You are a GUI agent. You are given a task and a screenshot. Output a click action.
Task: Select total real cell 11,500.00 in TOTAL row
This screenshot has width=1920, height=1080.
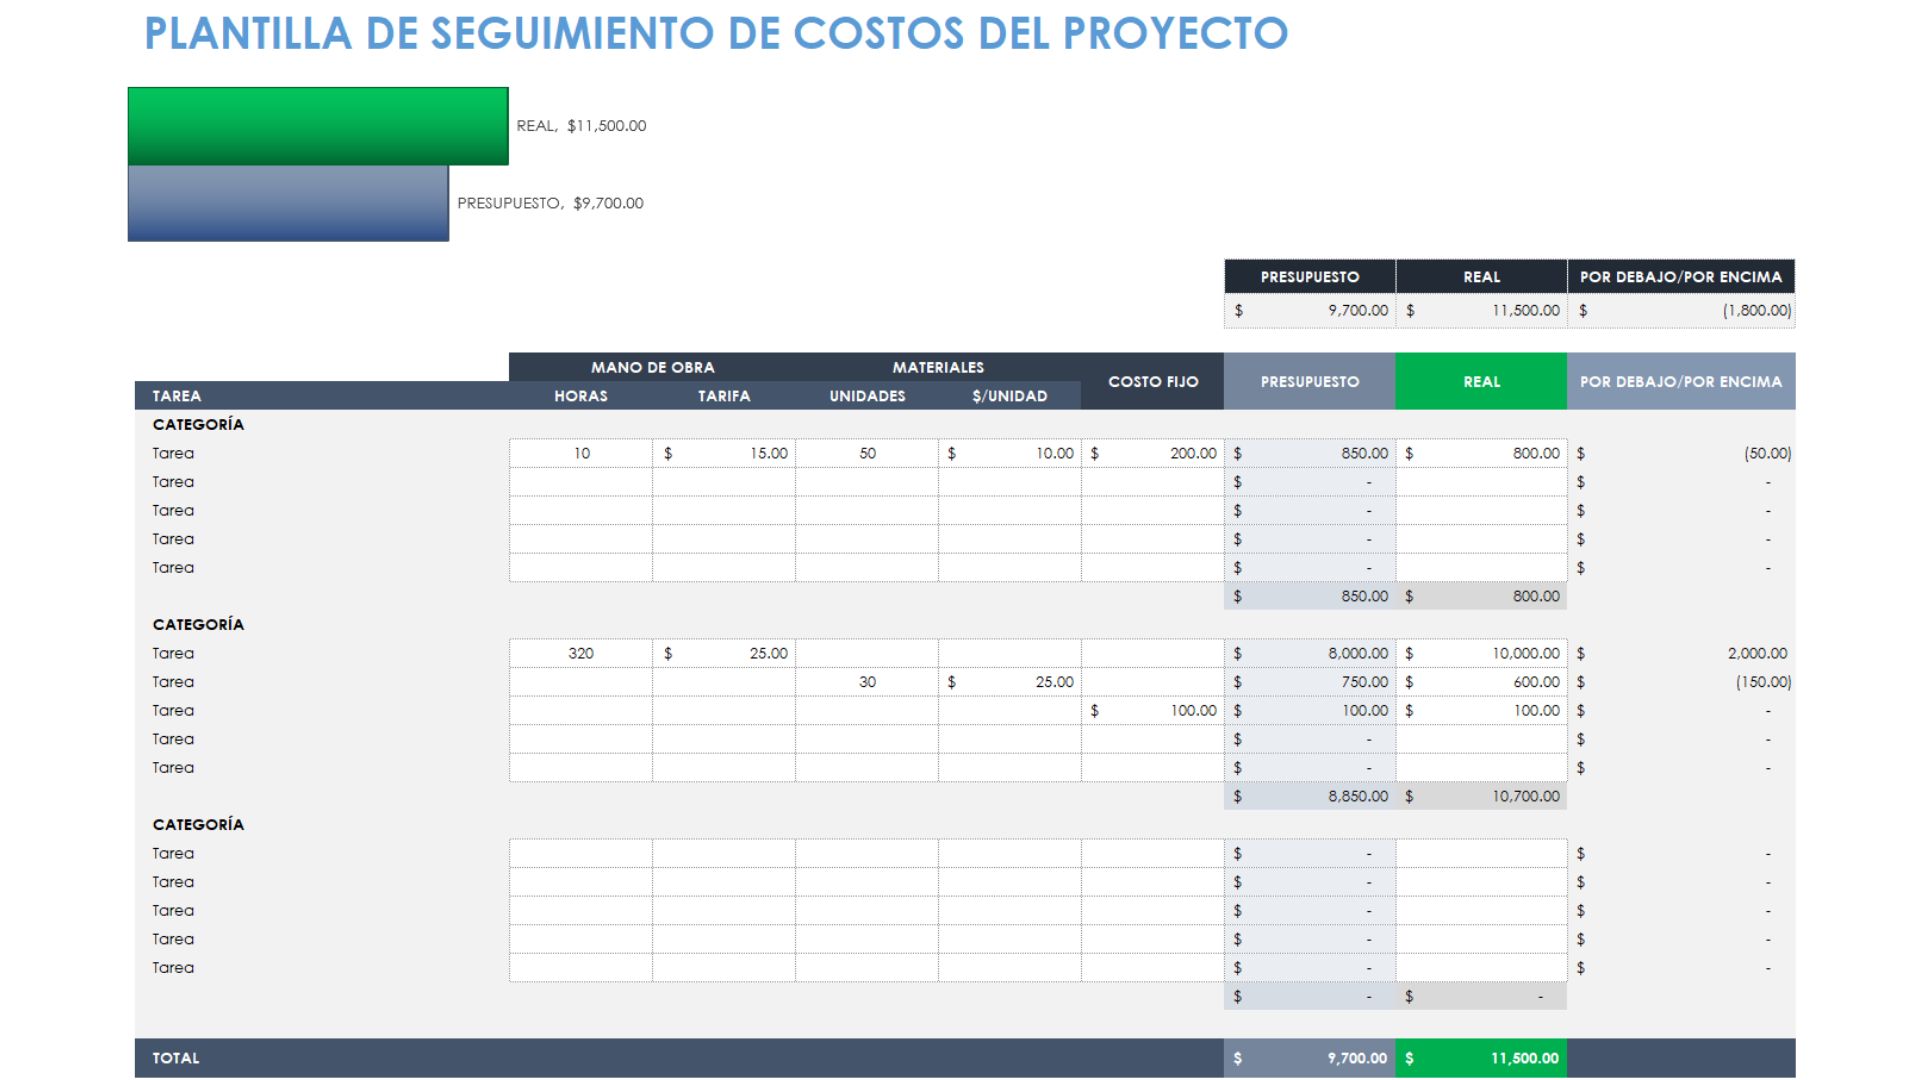[1481, 1058]
